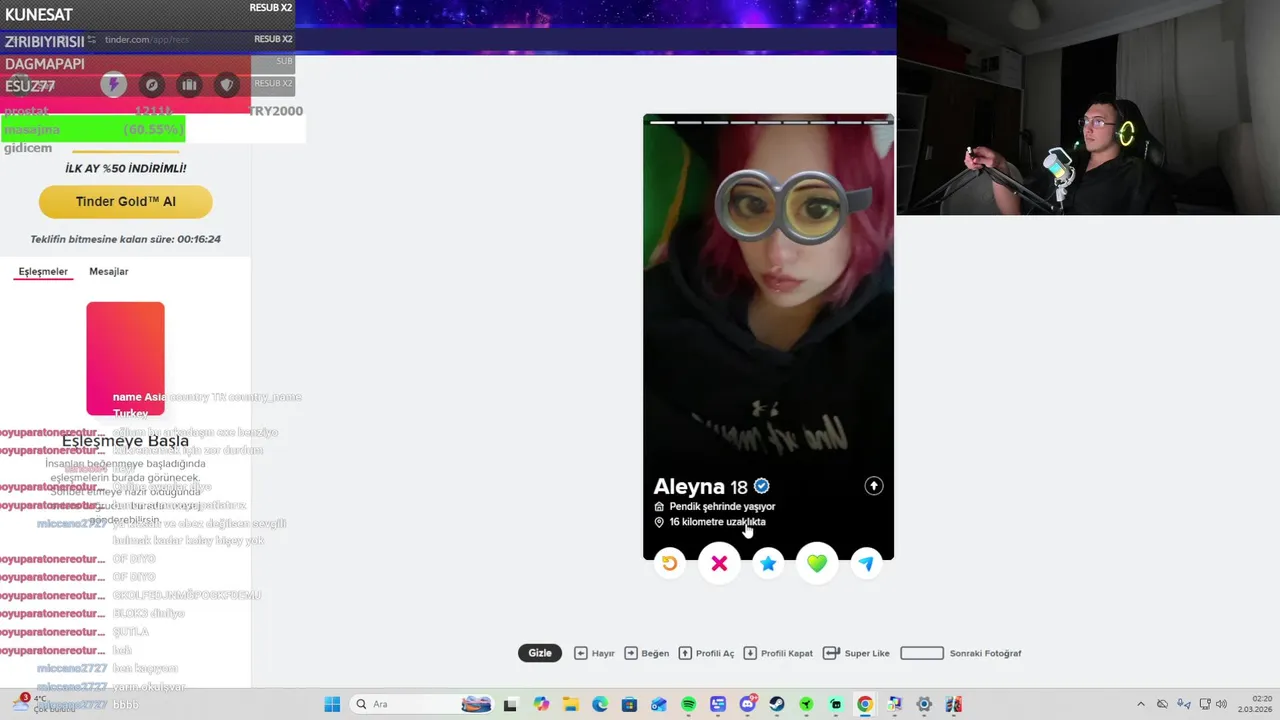Click the network status tray icon
This screenshot has height=720, width=1280.
[1204, 704]
